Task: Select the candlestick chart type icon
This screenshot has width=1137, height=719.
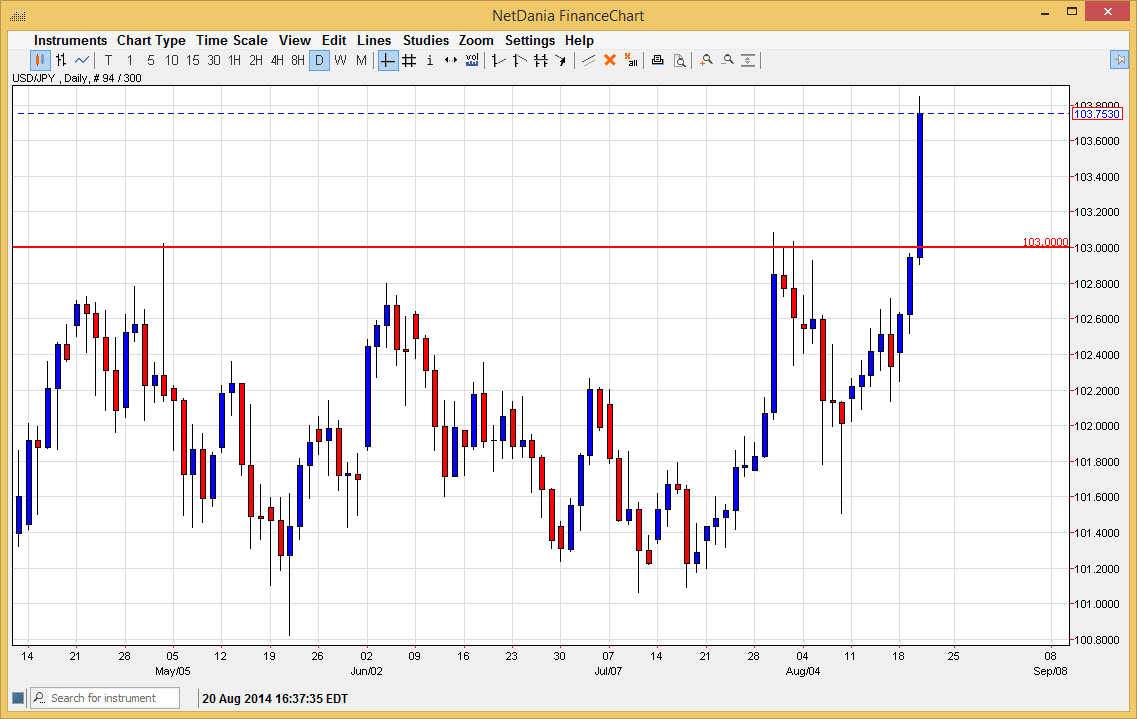Action: [38, 60]
